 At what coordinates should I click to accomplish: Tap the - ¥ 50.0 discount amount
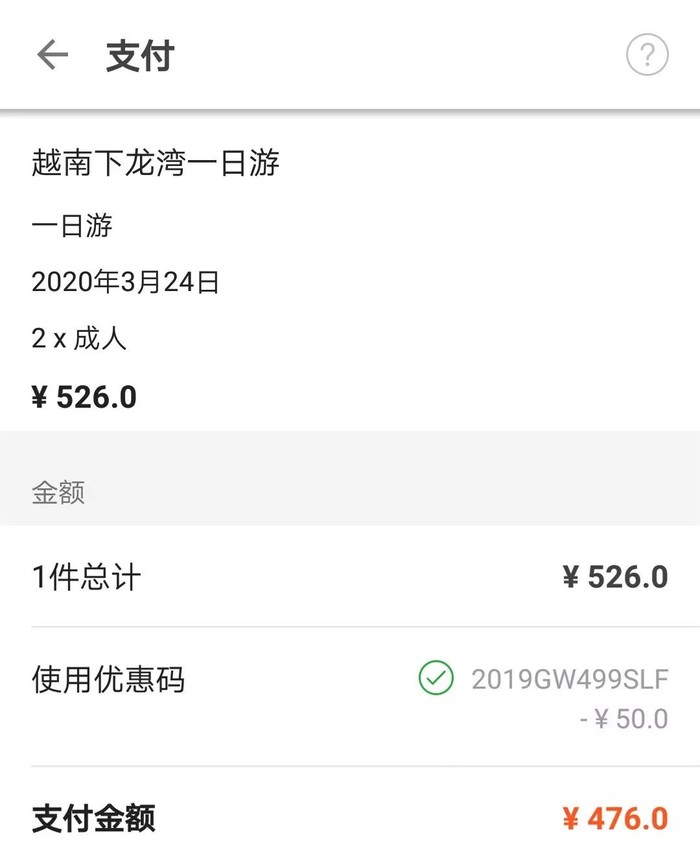coord(623,719)
